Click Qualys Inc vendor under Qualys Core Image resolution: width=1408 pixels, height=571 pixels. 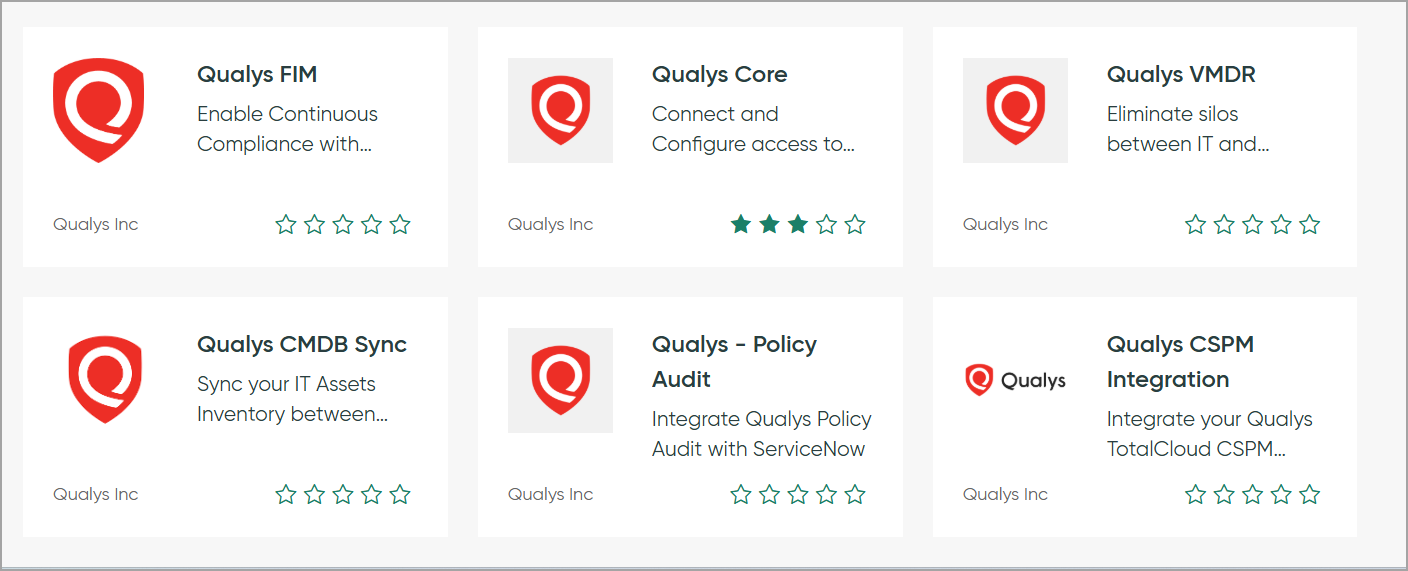click(550, 225)
